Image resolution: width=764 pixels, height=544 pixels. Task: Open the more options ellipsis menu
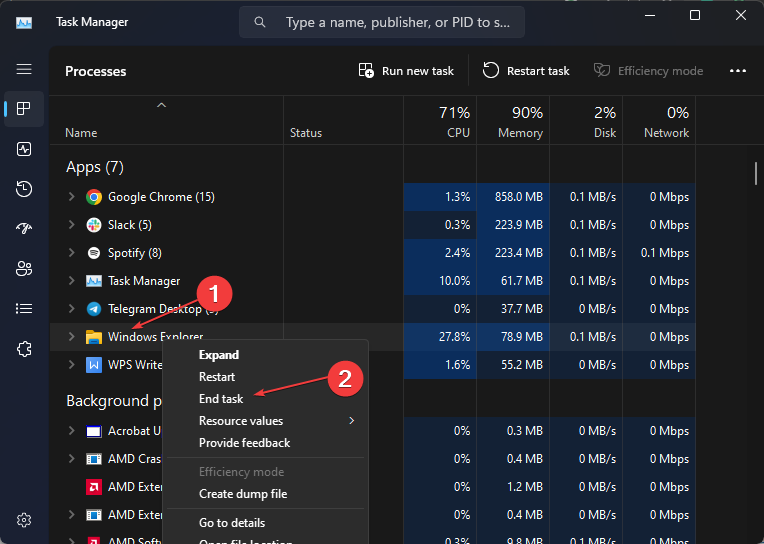[x=738, y=71]
